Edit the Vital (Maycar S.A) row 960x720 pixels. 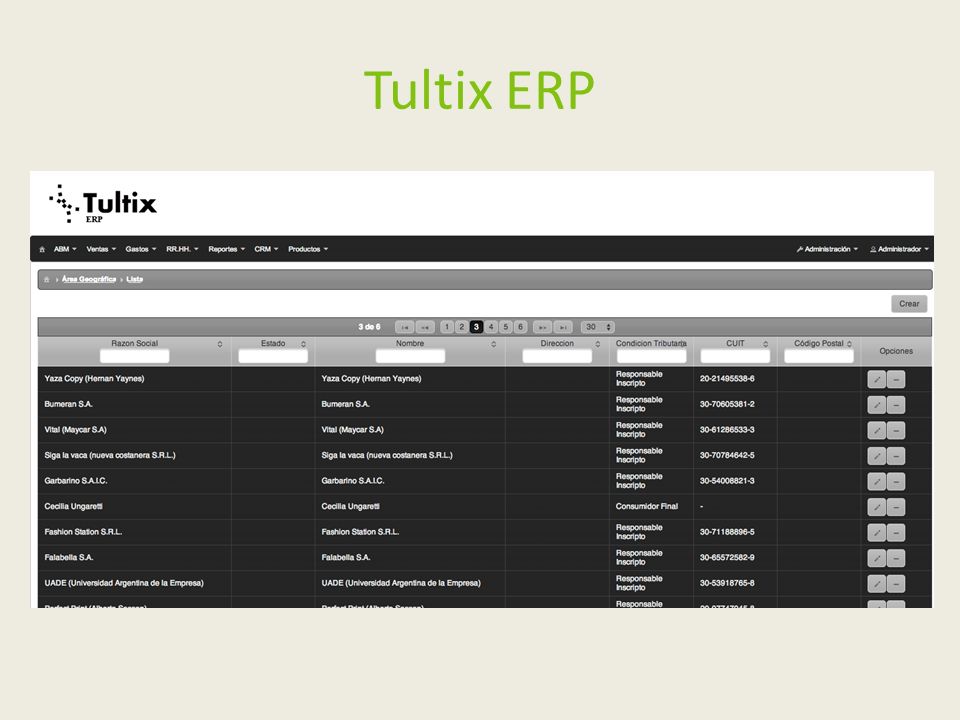(876, 430)
